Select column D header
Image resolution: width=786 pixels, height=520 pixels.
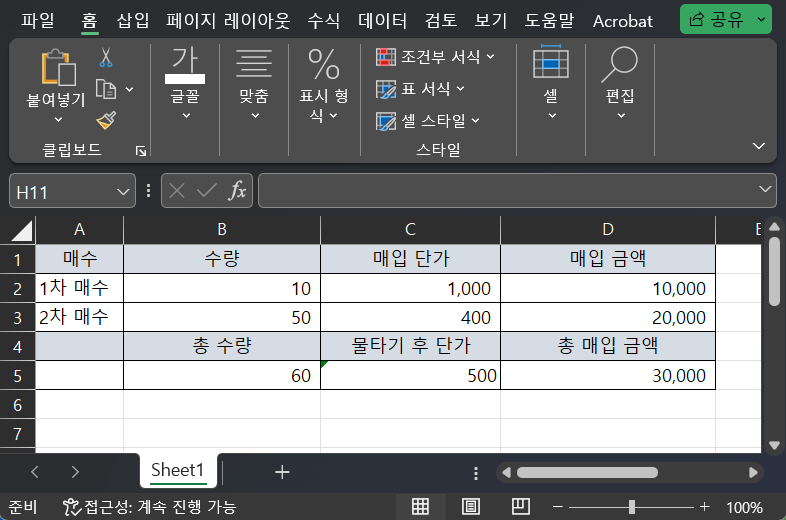coord(608,230)
